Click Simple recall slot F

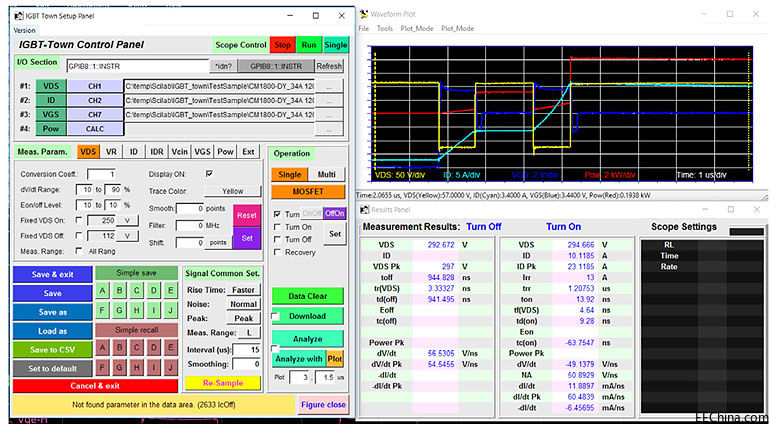pyautogui.click(x=103, y=368)
